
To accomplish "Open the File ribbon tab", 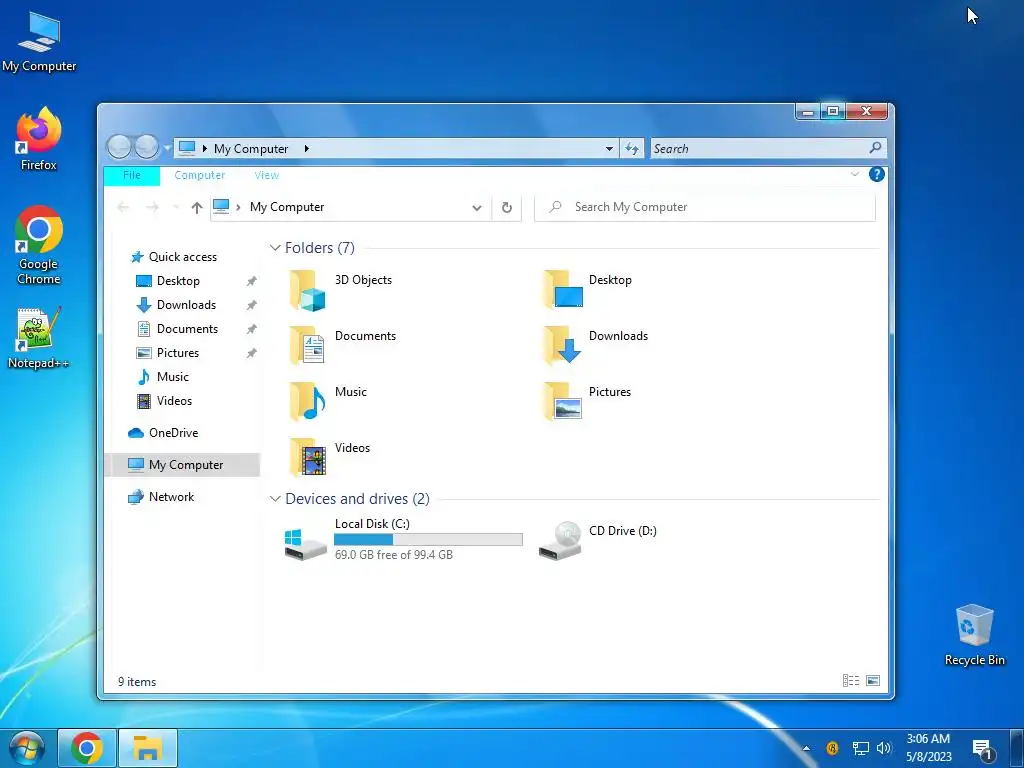I will coord(131,175).
